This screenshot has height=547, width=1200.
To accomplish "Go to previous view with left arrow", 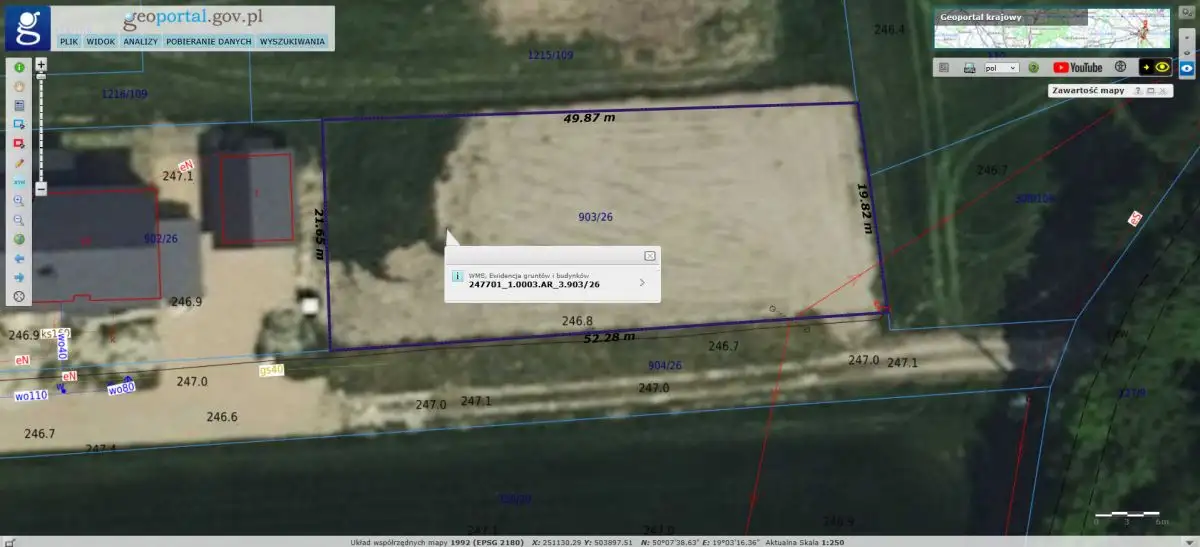I will click(19, 259).
